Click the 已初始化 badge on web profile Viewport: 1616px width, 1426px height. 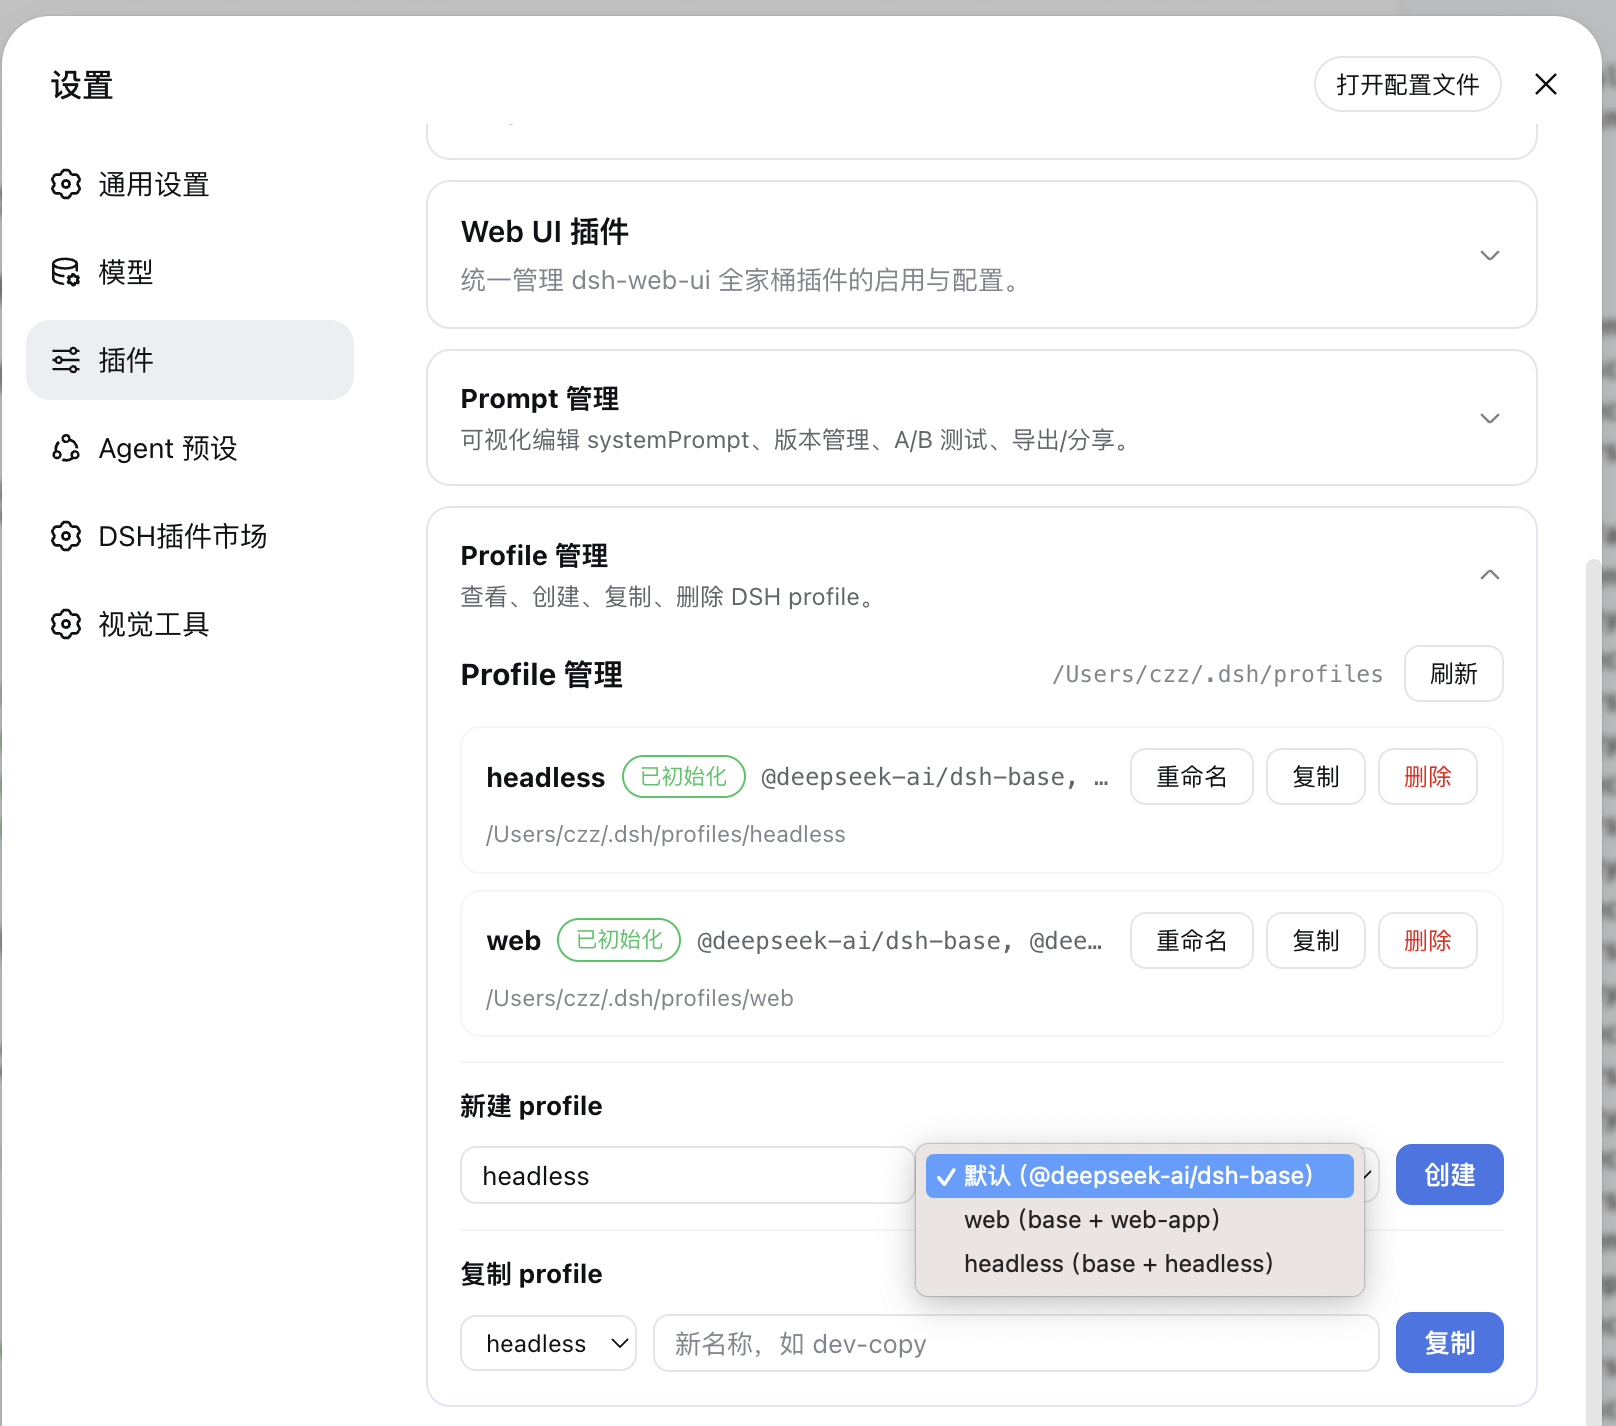coord(619,940)
